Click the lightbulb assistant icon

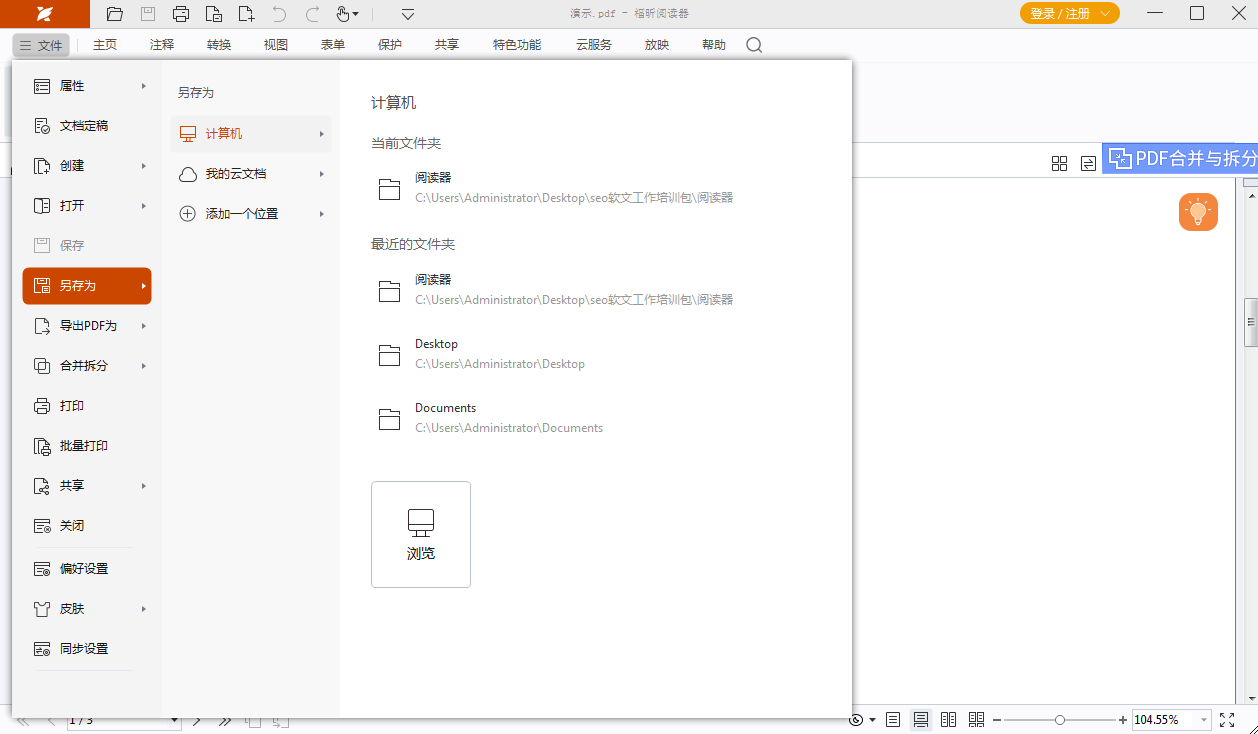pos(1198,211)
